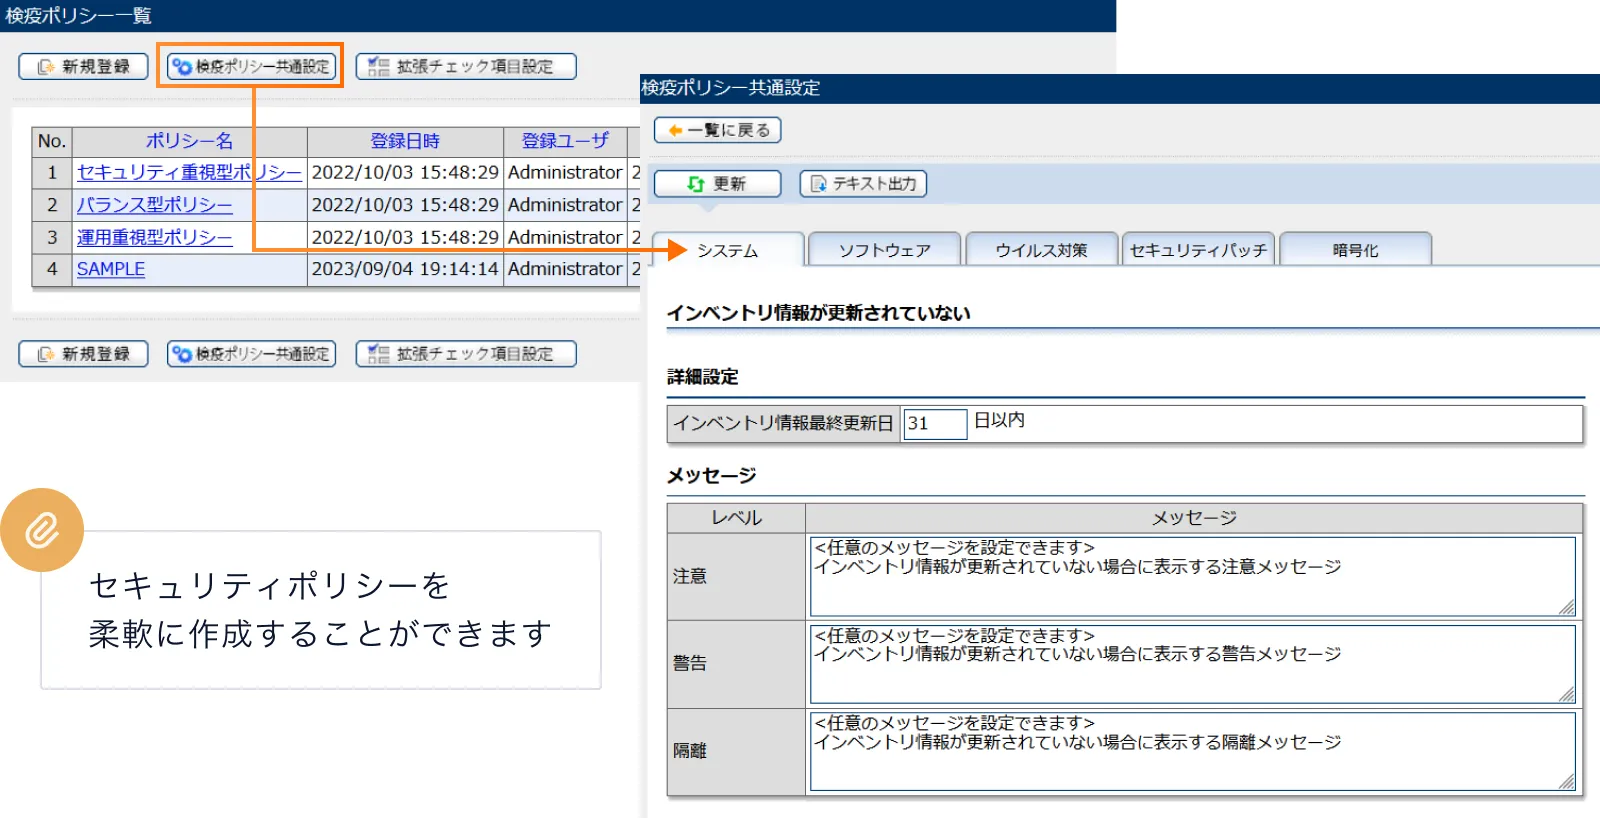Sort by 登録ユーザ column header
The height and width of the screenshot is (818, 1600).
(x=565, y=141)
